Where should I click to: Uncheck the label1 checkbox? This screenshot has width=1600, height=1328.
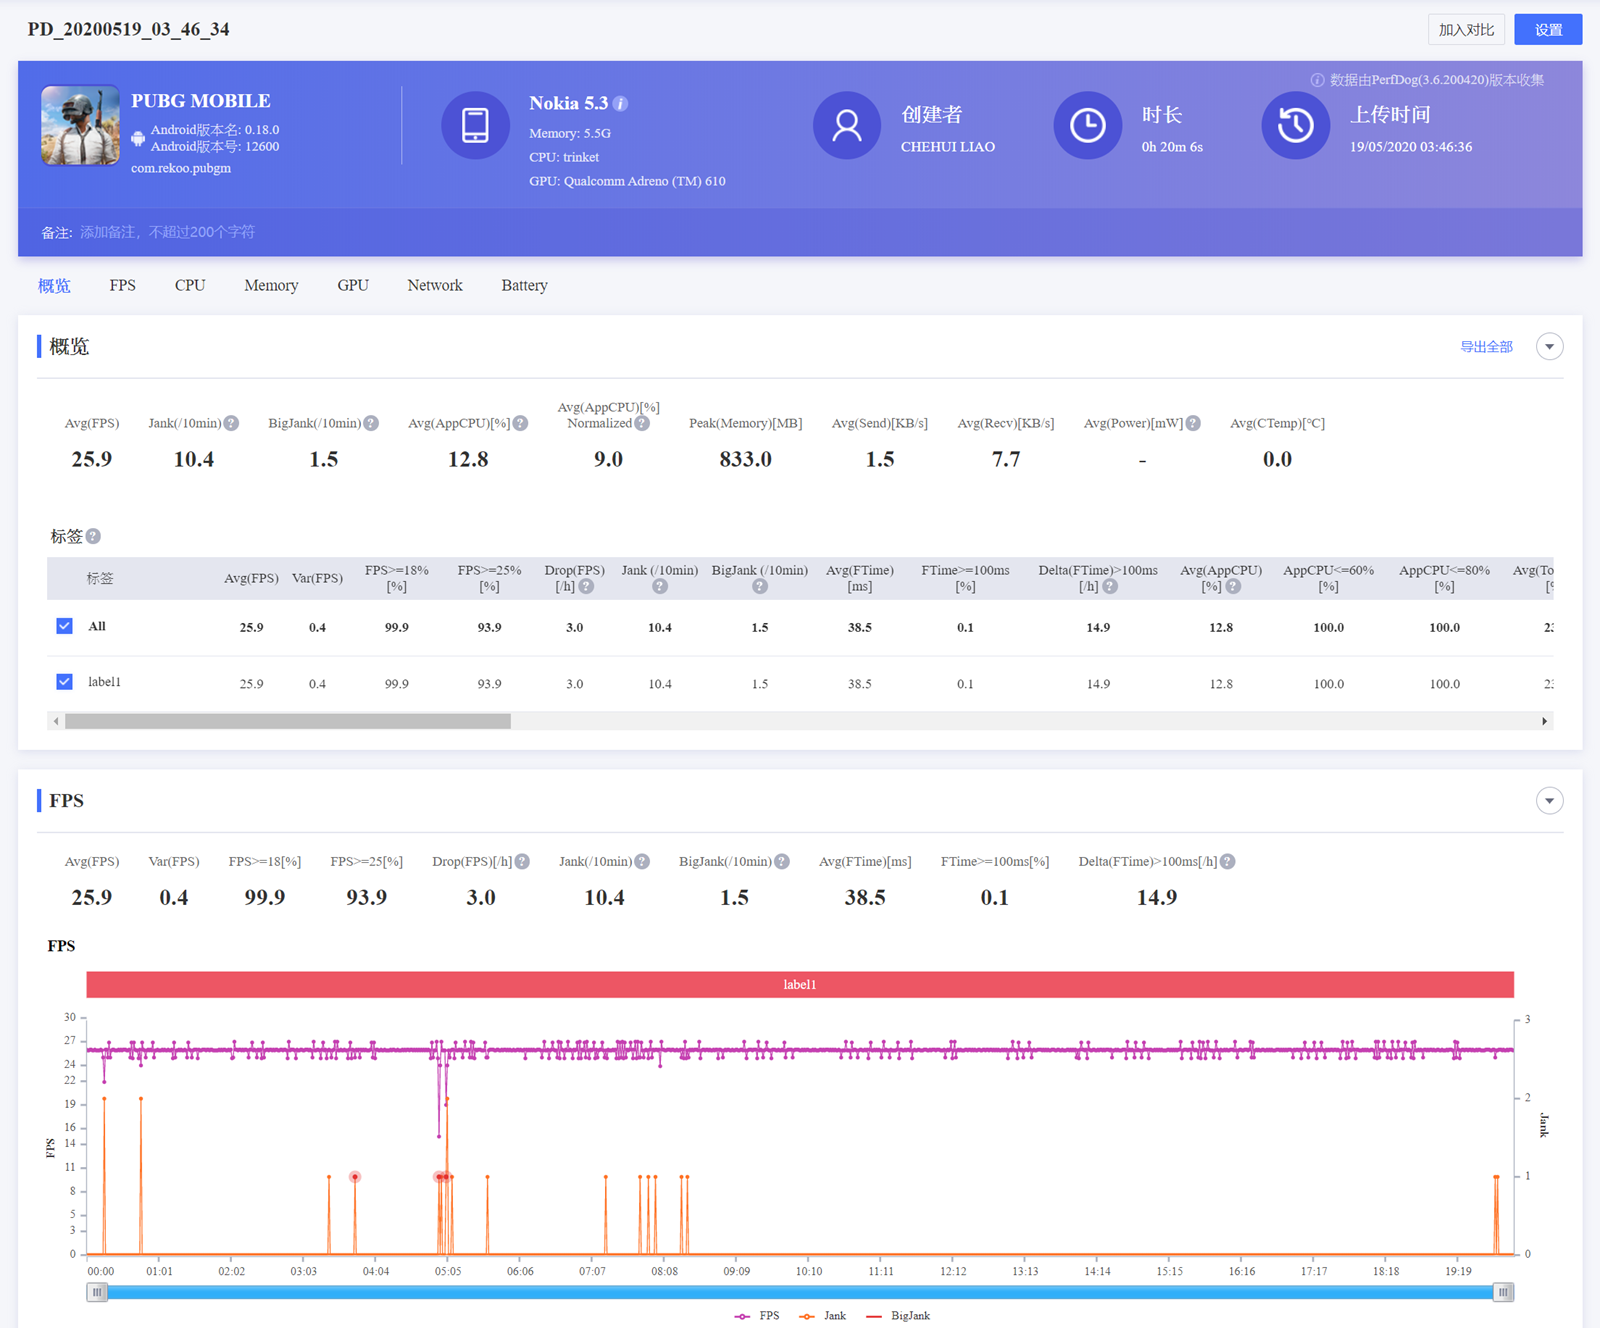[x=64, y=682]
